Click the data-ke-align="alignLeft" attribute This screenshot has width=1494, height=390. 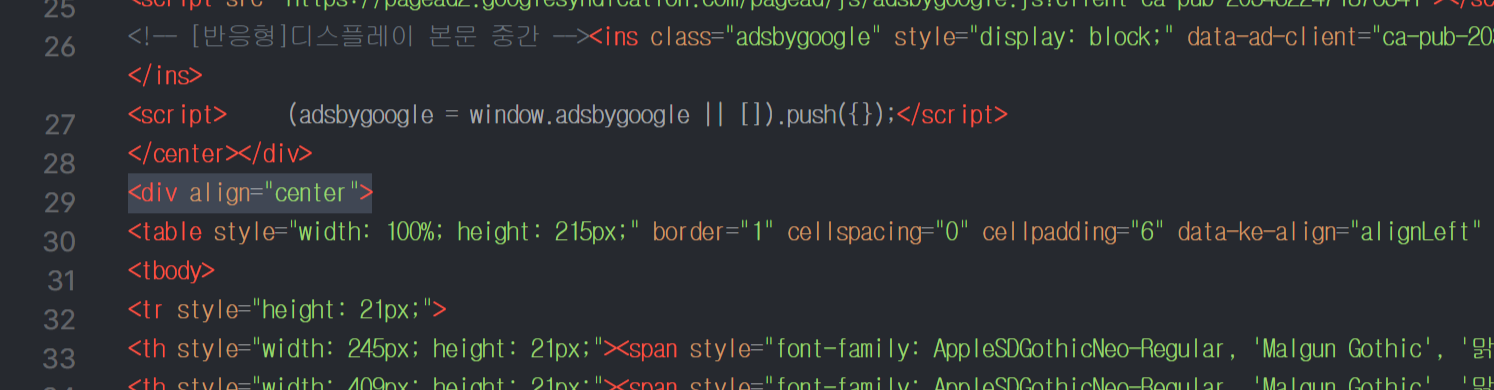tap(1329, 232)
